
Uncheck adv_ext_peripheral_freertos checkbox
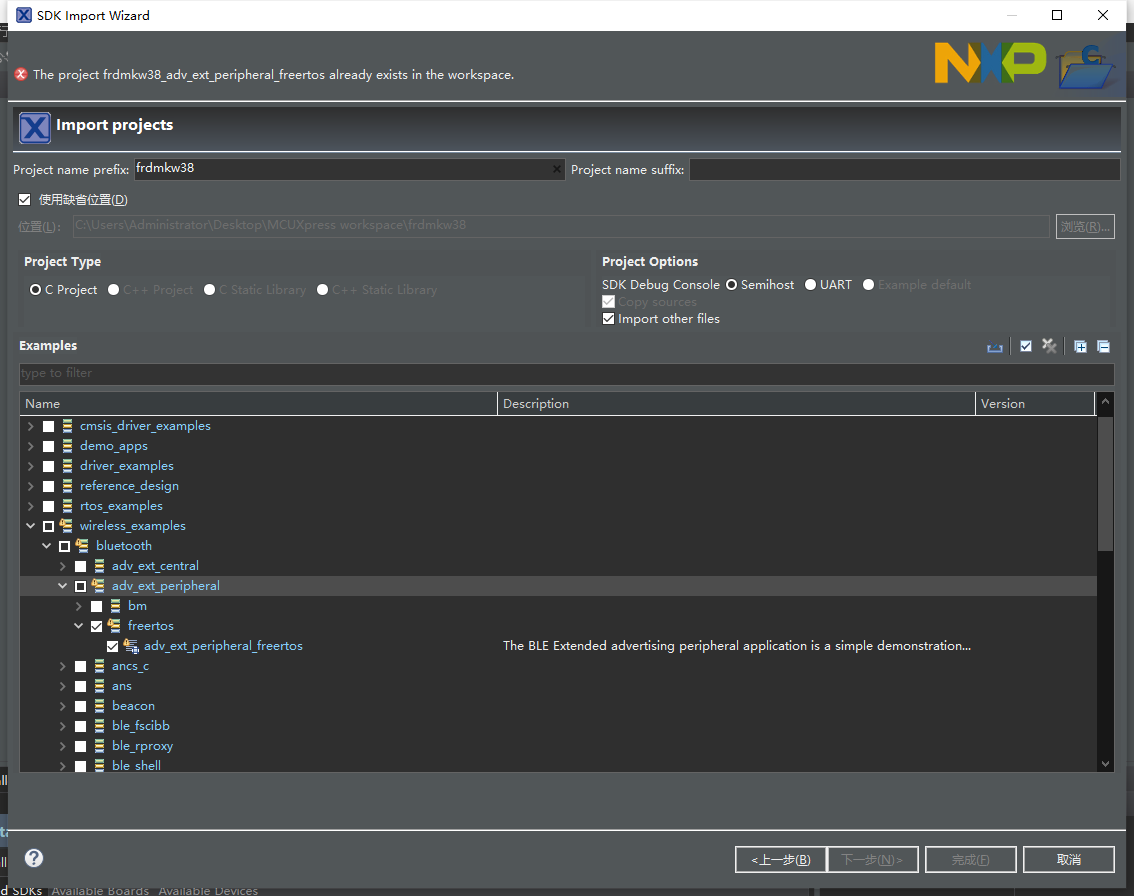click(112, 647)
